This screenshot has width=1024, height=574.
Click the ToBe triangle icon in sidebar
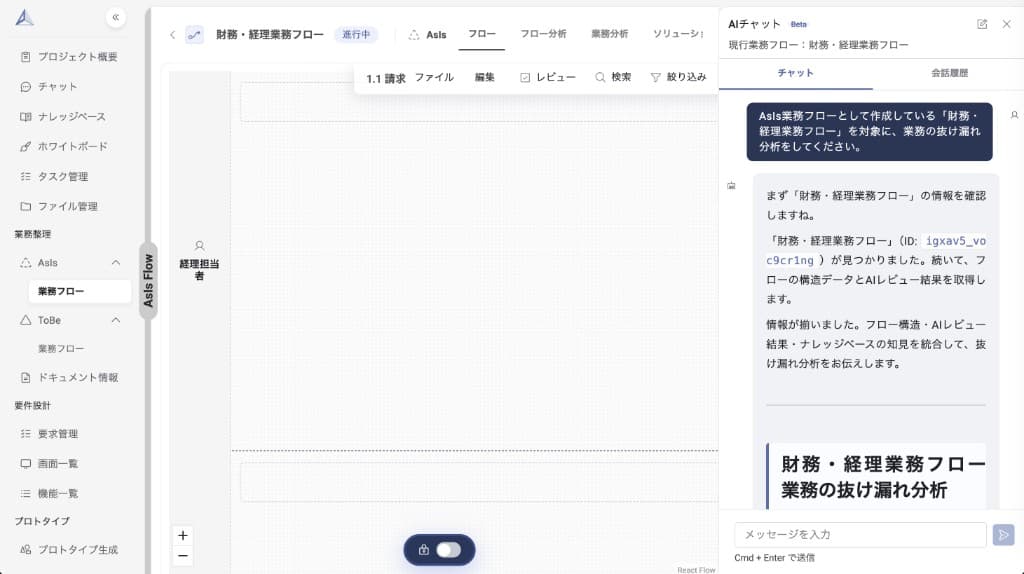click(x=25, y=320)
